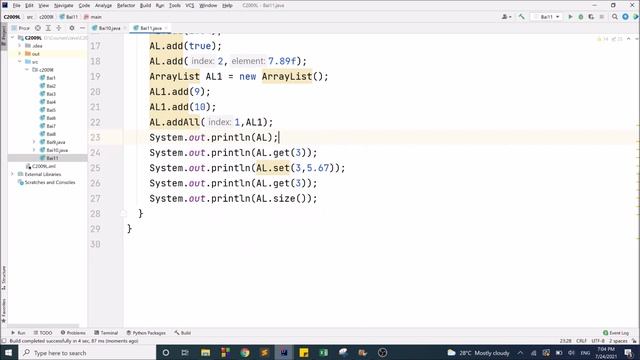
Task: Click the UTF-8 encoding status item
Action: (598, 340)
